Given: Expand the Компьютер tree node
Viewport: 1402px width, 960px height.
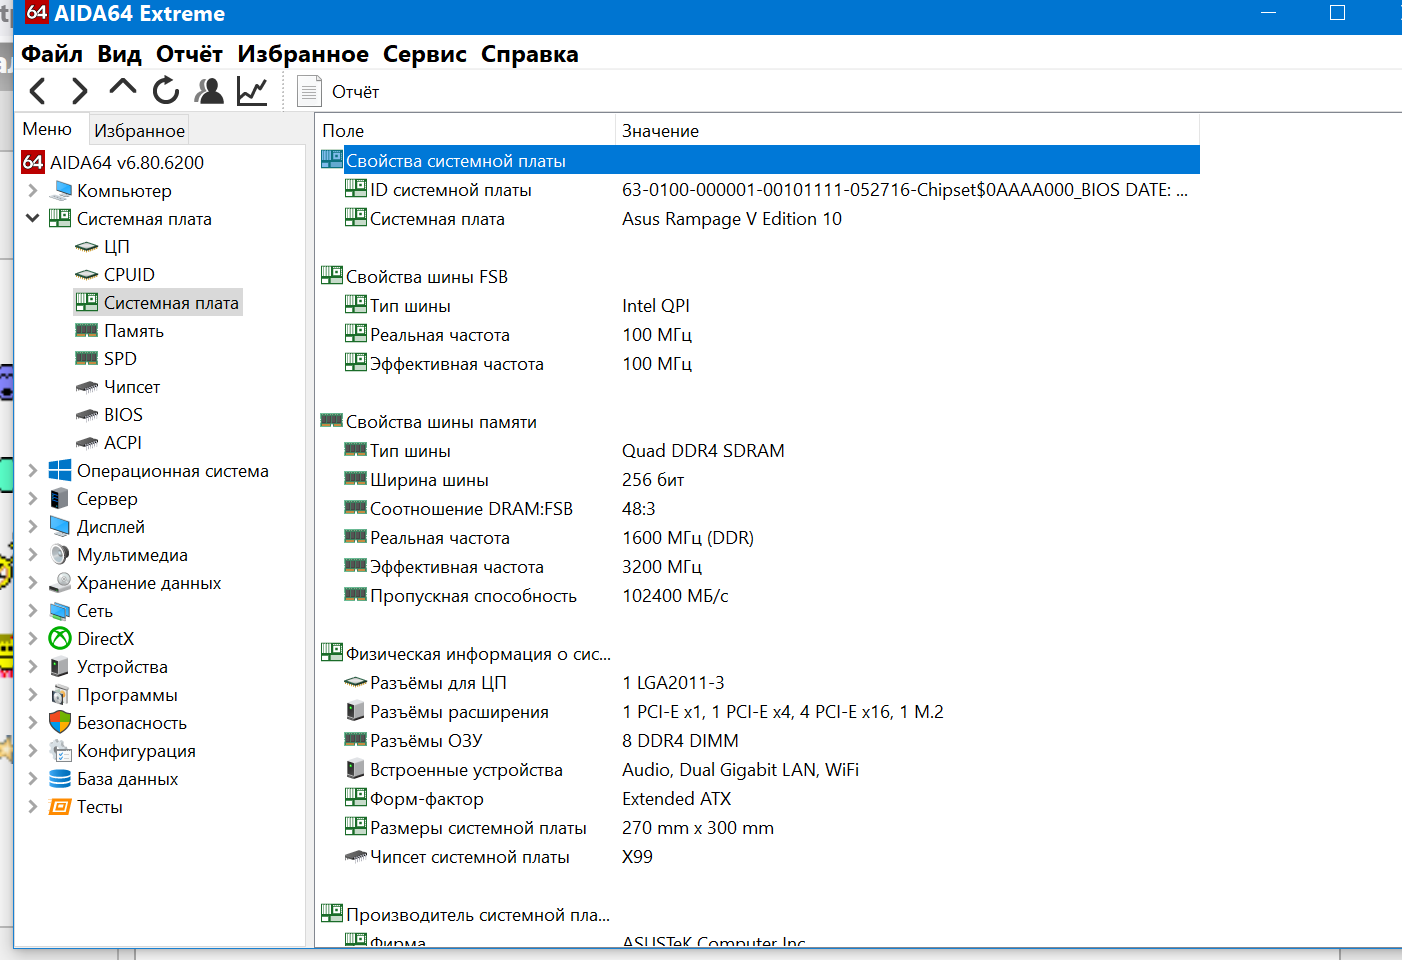Looking at the screenshot, I should [x=33, y=191].
